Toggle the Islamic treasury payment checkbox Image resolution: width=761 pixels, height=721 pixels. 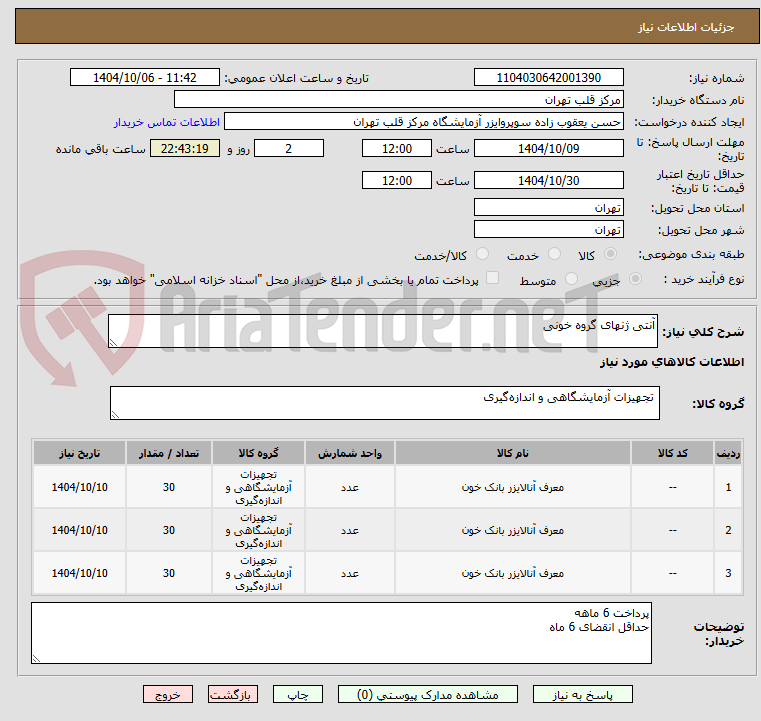493,278
